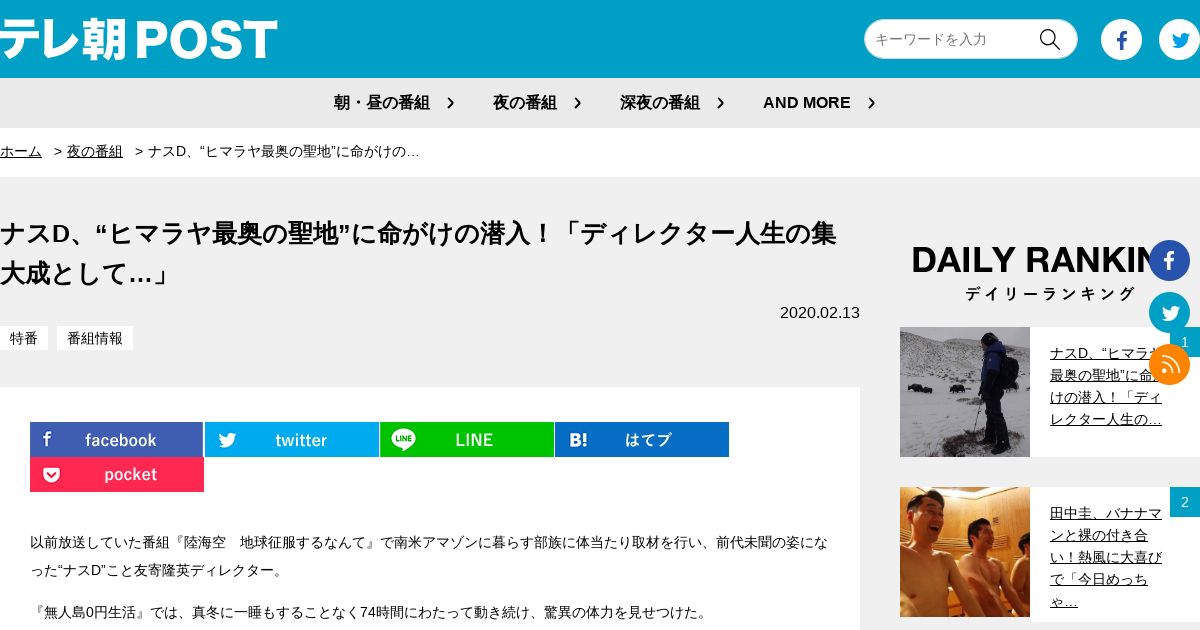Open the 夜の番組 navigation menu
This screenshot has width=1200, height=630.
[525, 103]
